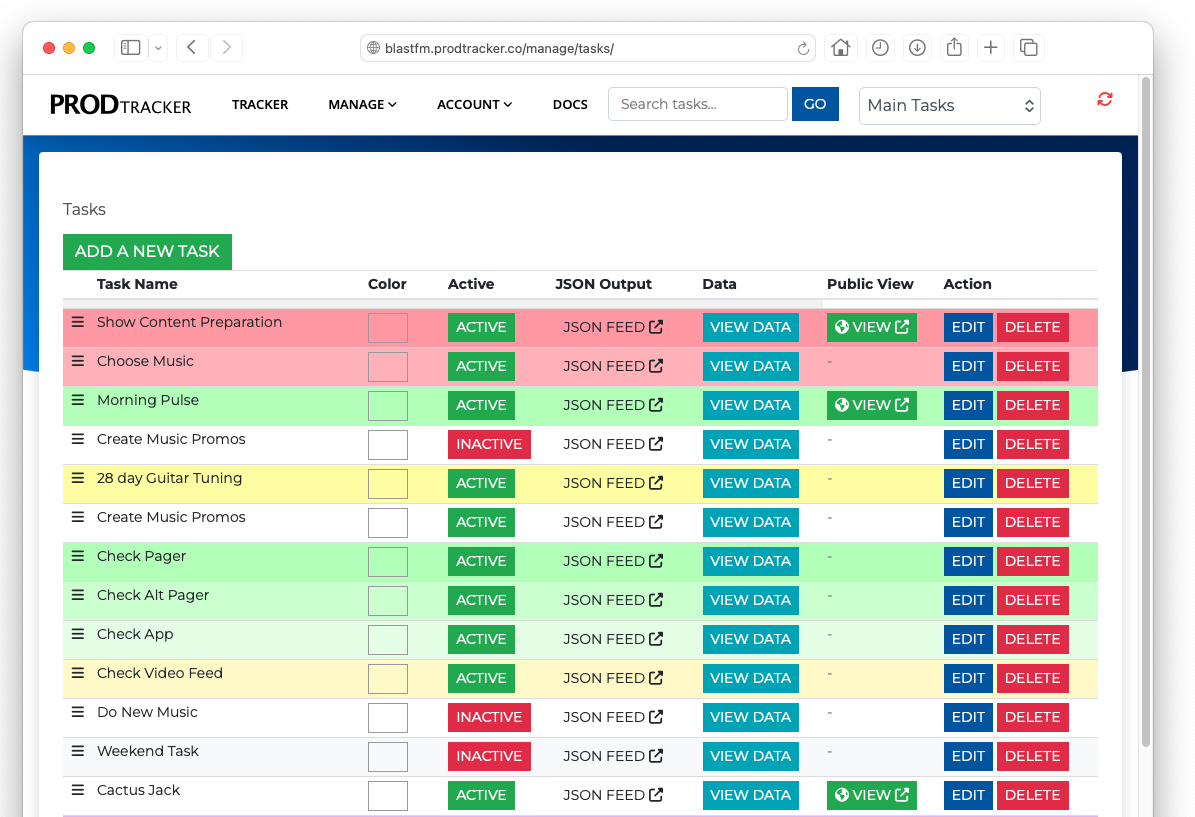This screenshot has height=817, width=1195.
Task: Click drag handle icon for Choose Music
Action: pos(78,361)
